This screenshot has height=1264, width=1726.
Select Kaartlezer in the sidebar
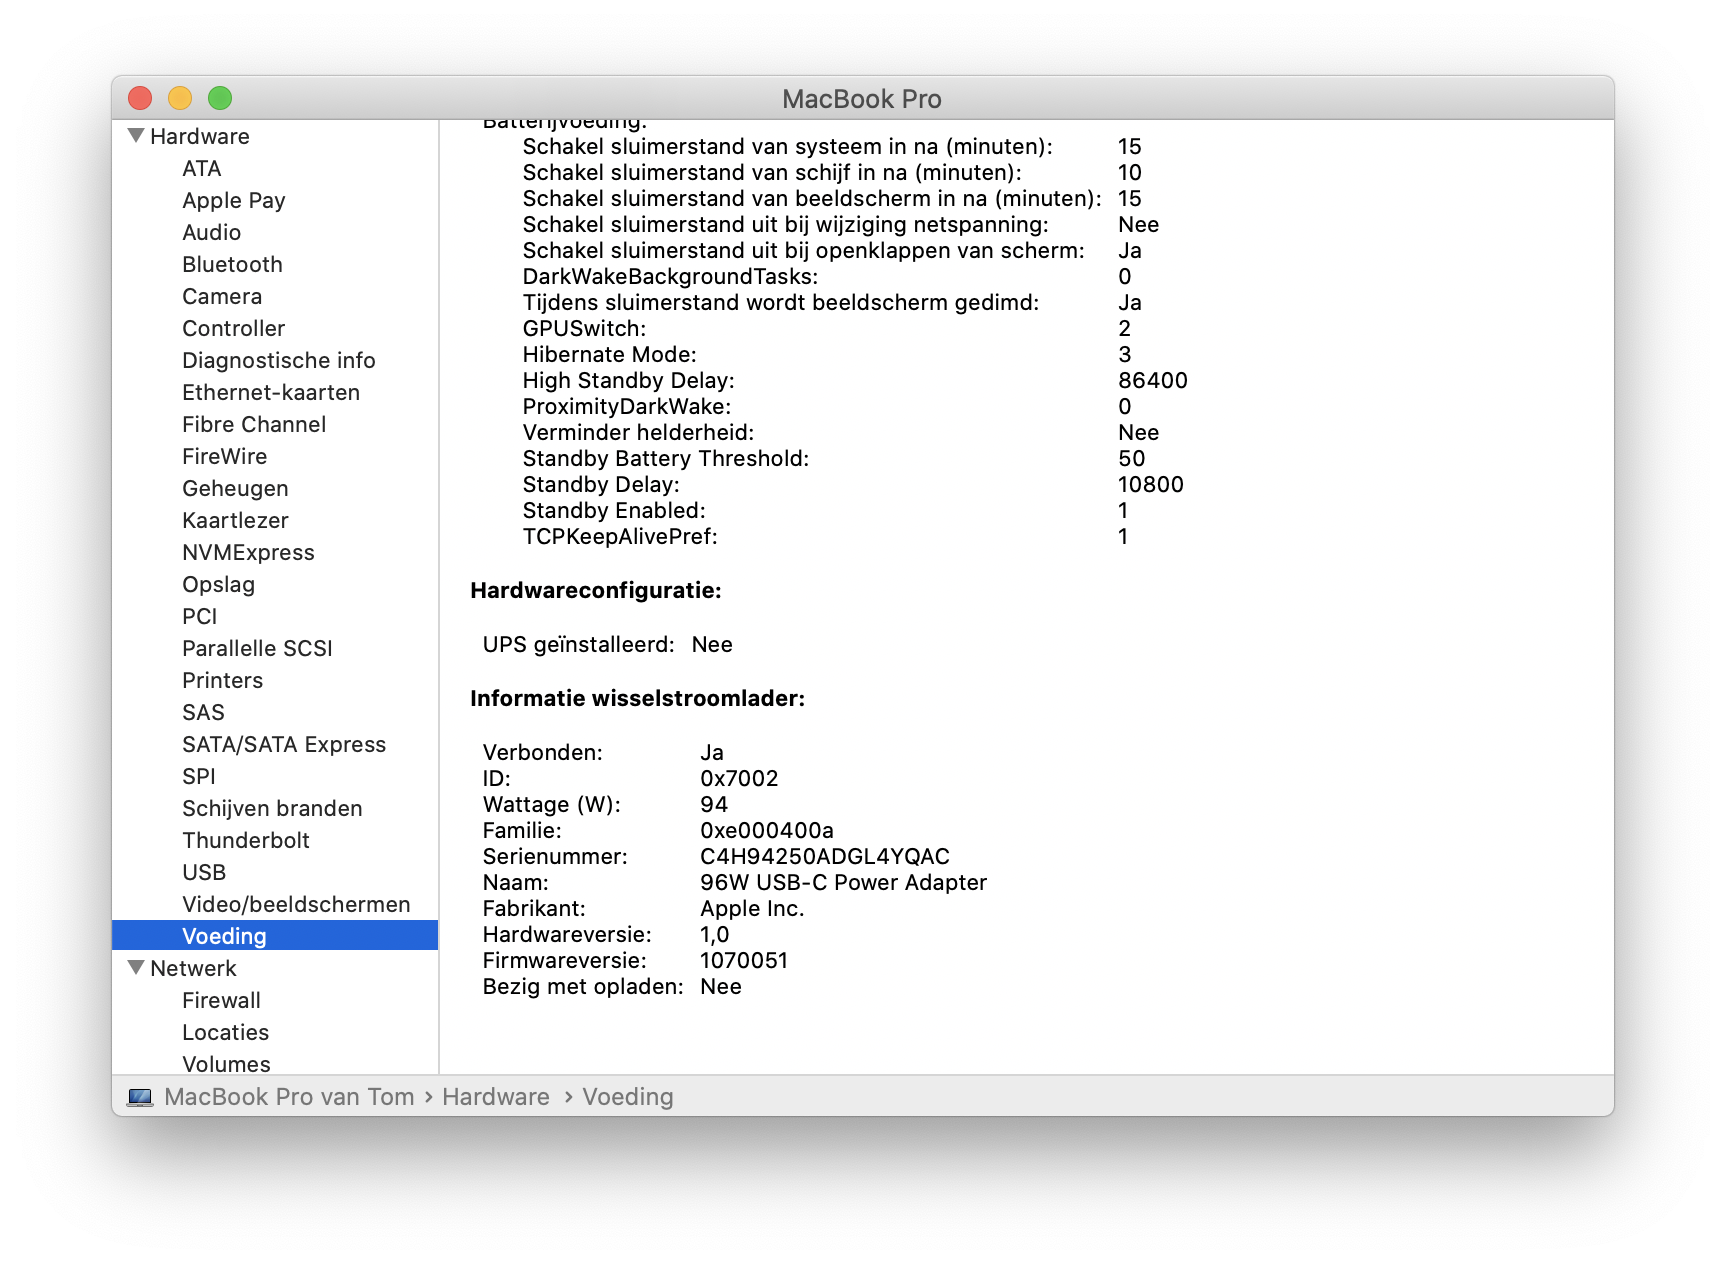(x=235, y=520)
